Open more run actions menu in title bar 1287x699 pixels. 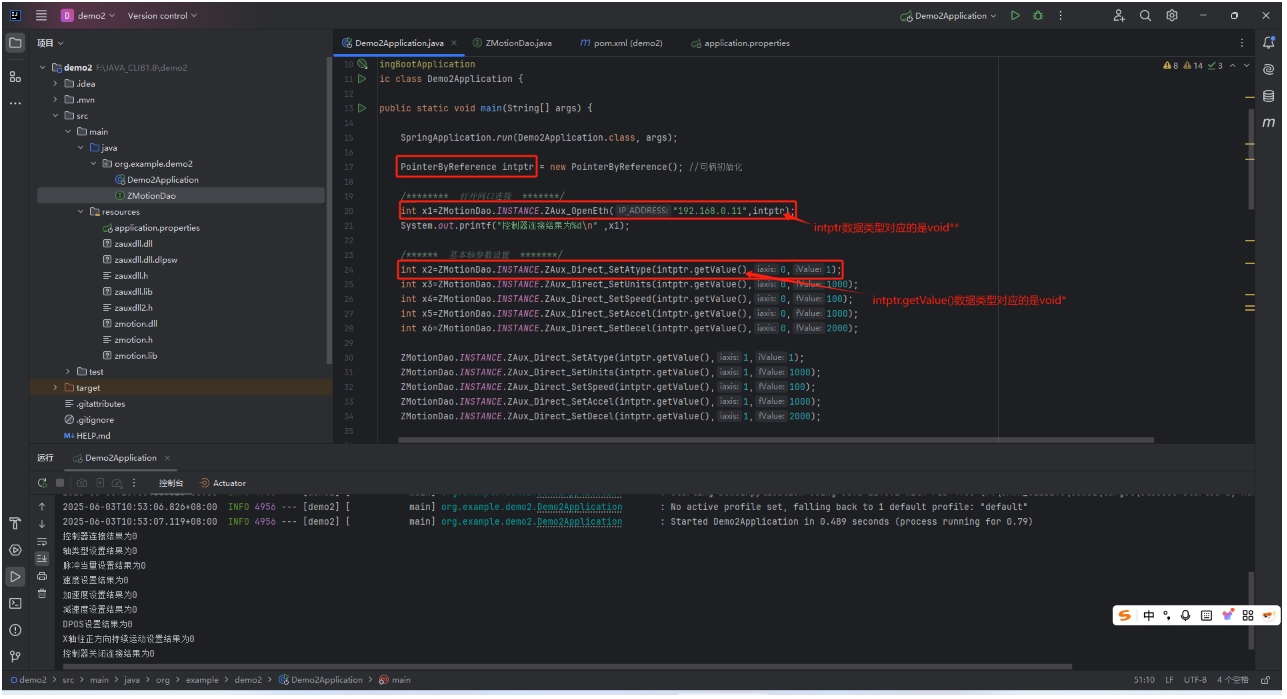click(1061, 16)
